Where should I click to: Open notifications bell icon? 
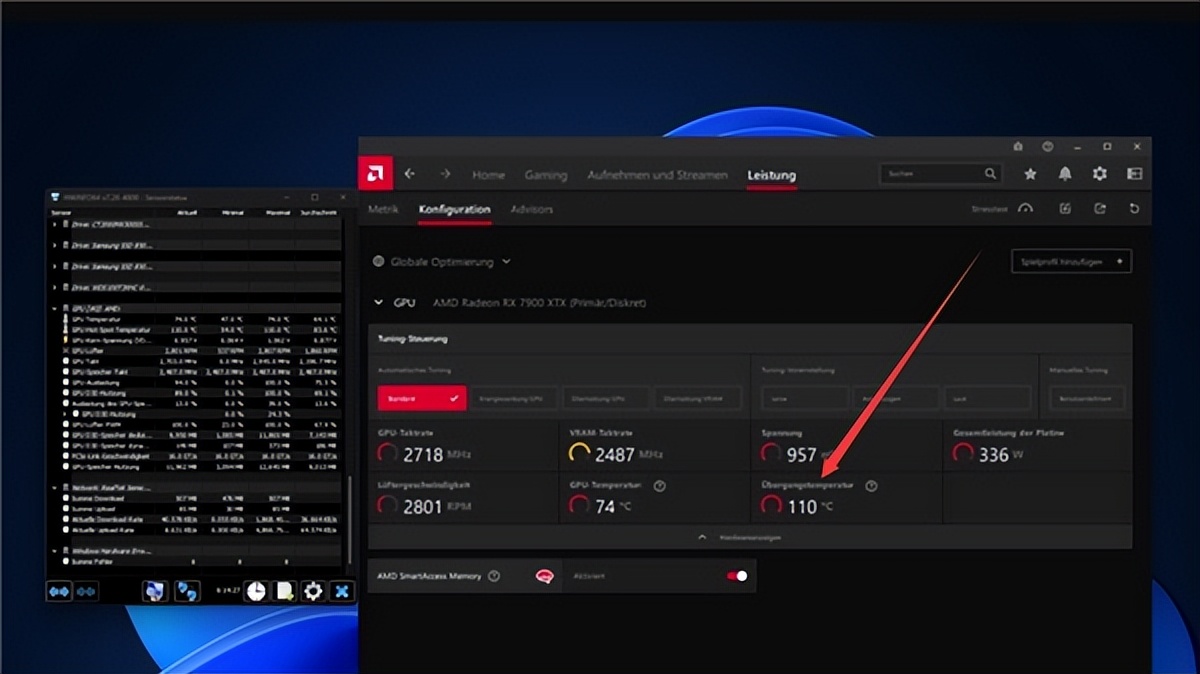(x=1065, y=174)
